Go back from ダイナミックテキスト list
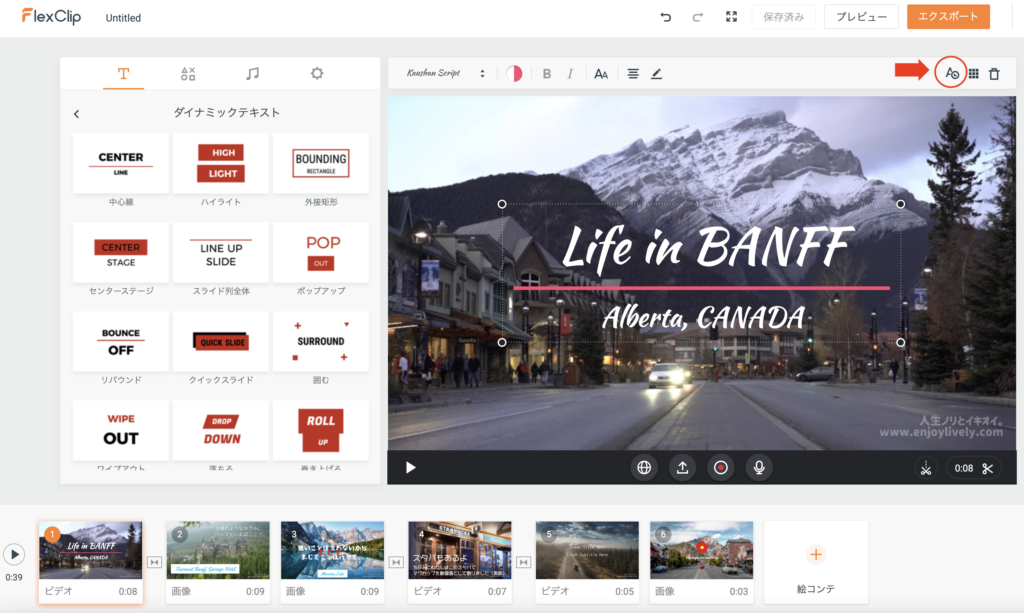This screenshot has width=1024, height=613. [76, 114]
